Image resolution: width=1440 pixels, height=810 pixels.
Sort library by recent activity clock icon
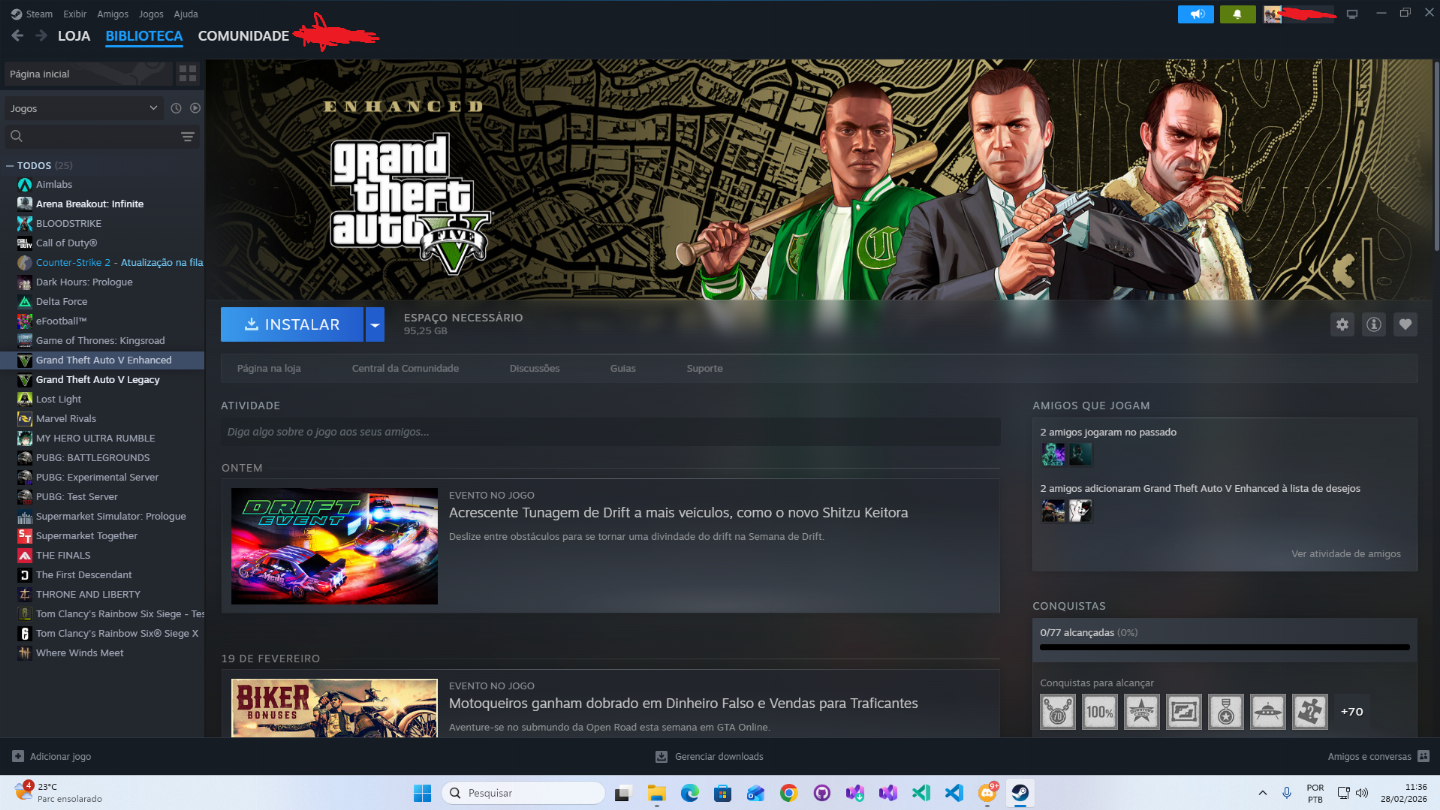pos(176,108)
